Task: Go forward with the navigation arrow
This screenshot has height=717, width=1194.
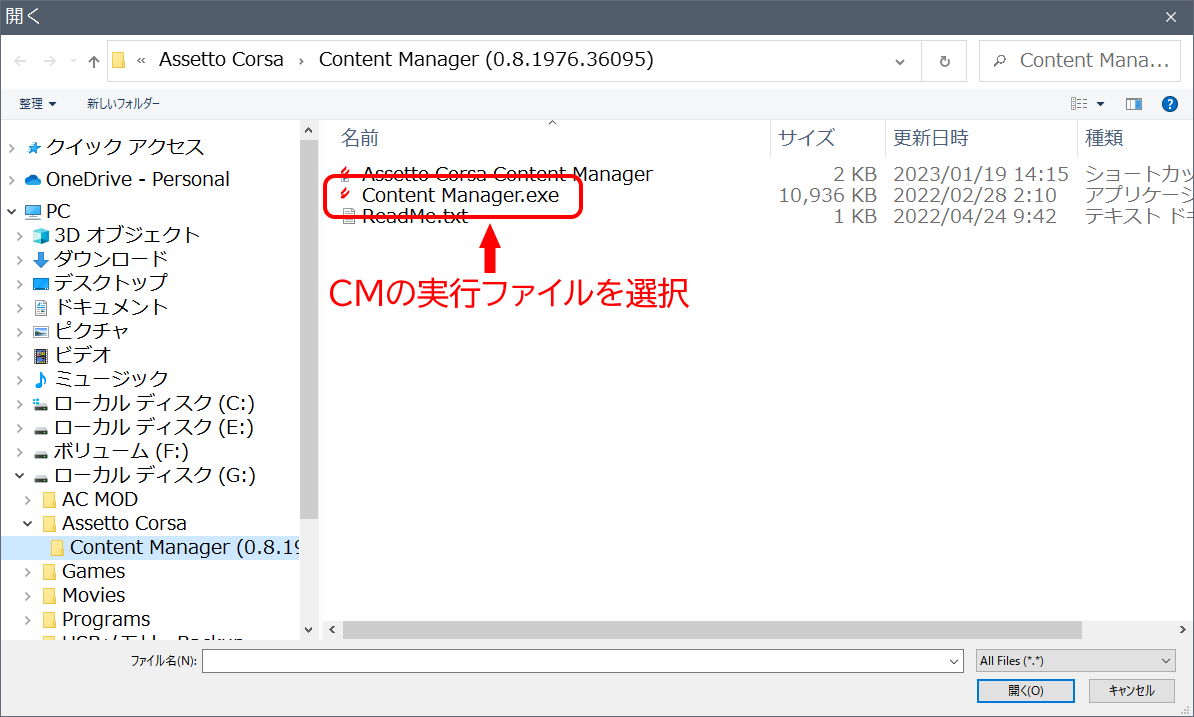Action: pyautogui.click(x=49, y=61)
